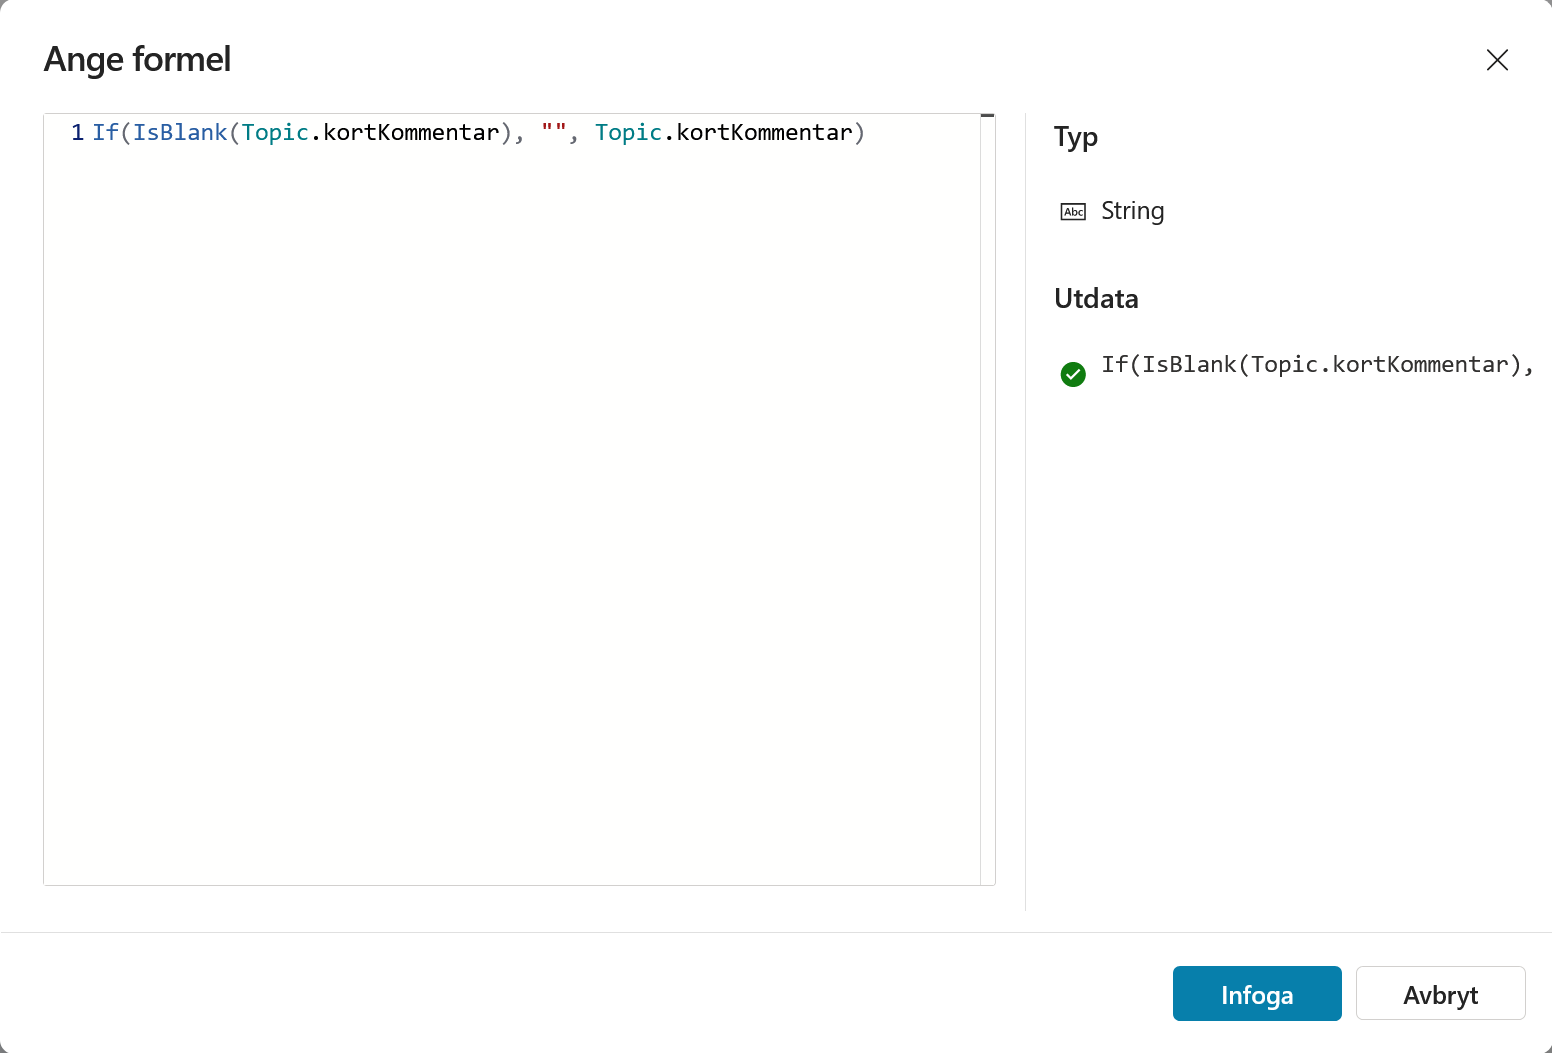Click the IsBlank function in the formula

coord(180,133)
